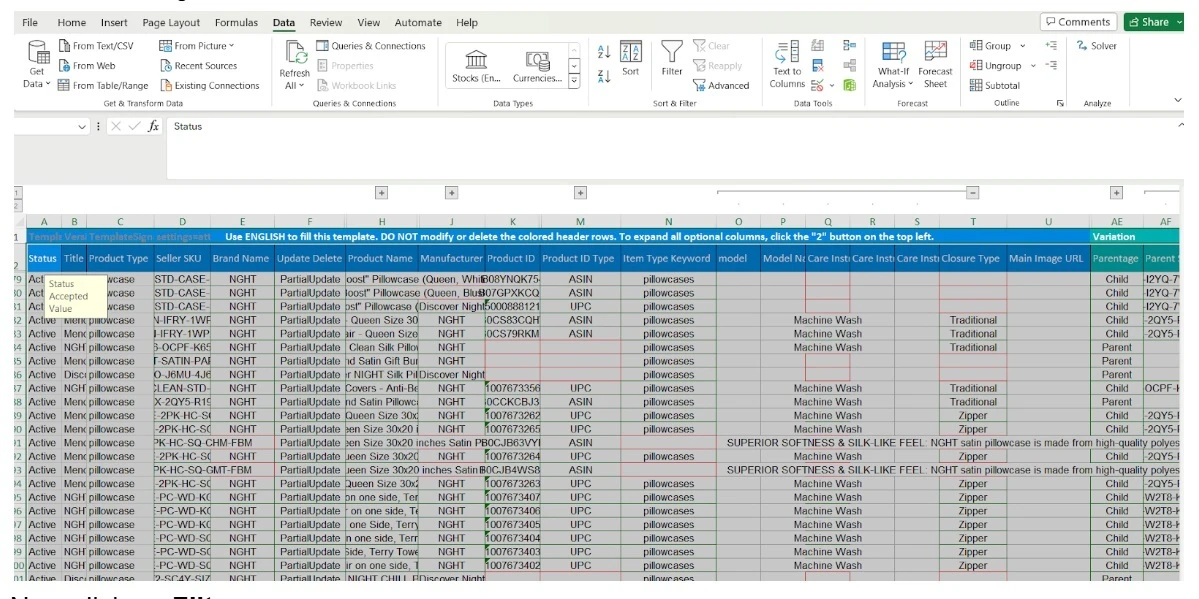The height and width of the screenshot is (599, 1199).
Task: Open the Page Layout tab
Action: (x=171, y=22)
